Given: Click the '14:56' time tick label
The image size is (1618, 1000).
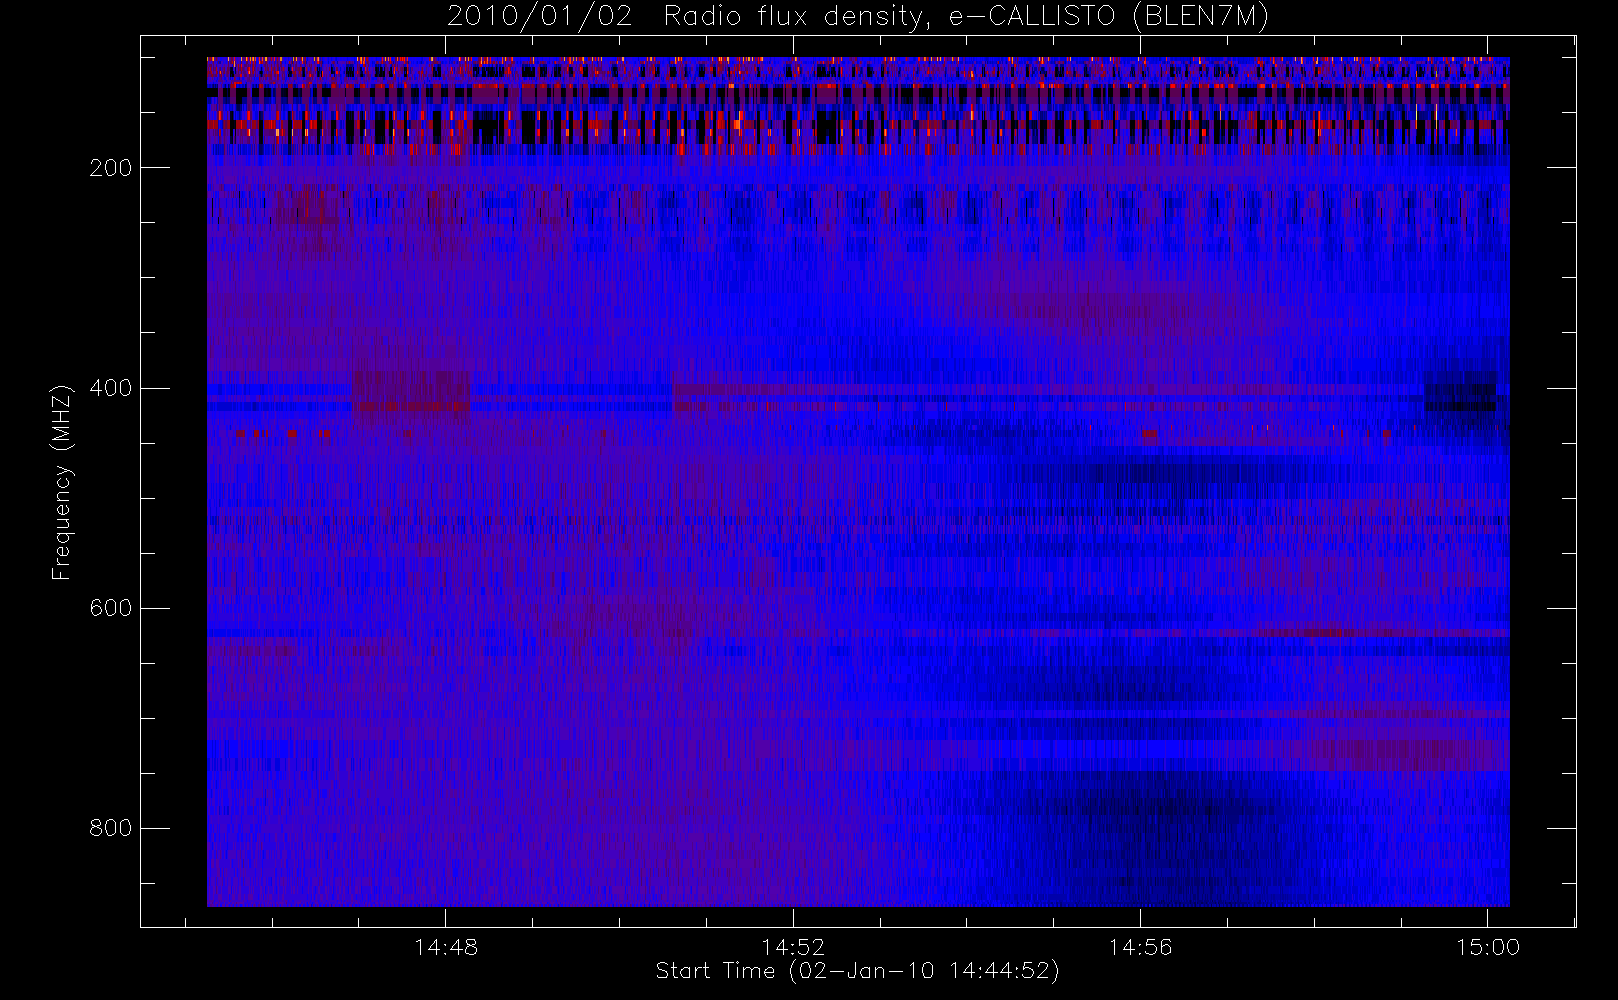Looking at the screenshot, I should click(1140, 947).
